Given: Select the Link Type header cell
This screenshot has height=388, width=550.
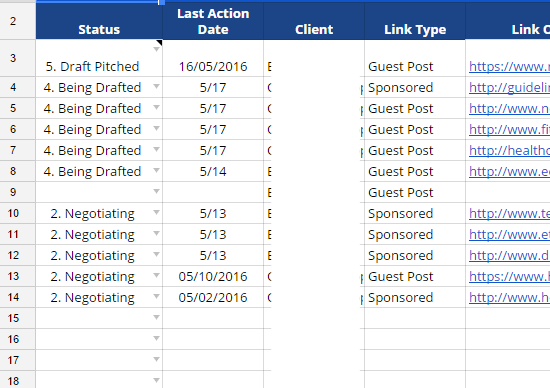Looking at the screenshot, I should pyautogui.click(x=415, y=21).
